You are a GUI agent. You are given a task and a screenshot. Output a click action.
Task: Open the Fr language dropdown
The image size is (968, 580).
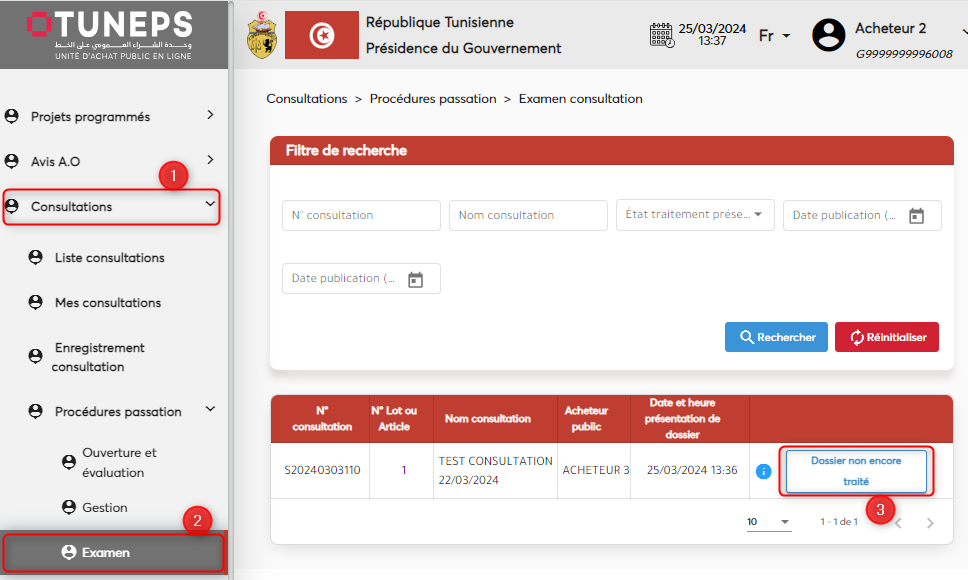[x=774, y=36]
